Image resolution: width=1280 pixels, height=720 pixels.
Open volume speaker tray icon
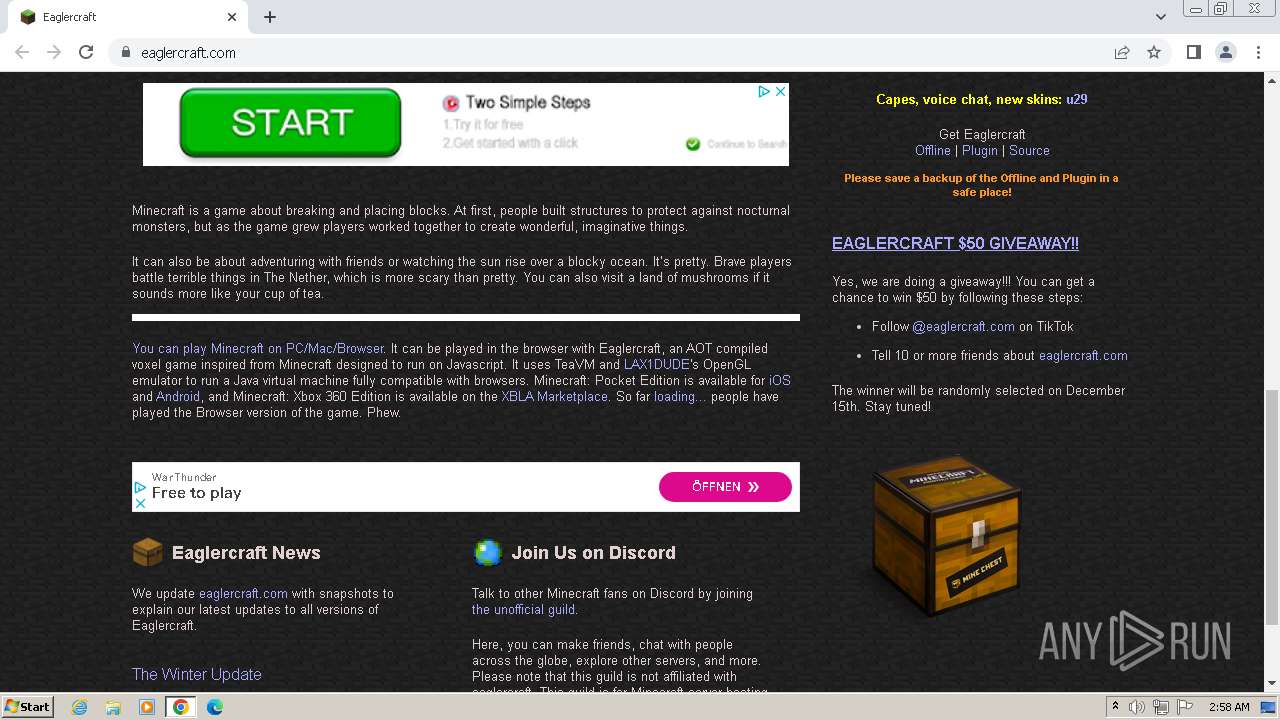(x=1137, y=707)
